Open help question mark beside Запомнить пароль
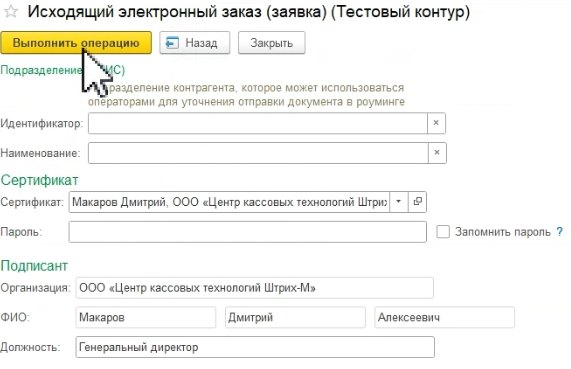Image resolution: width=571 pixels, height=369 pixels. point(559,232)
